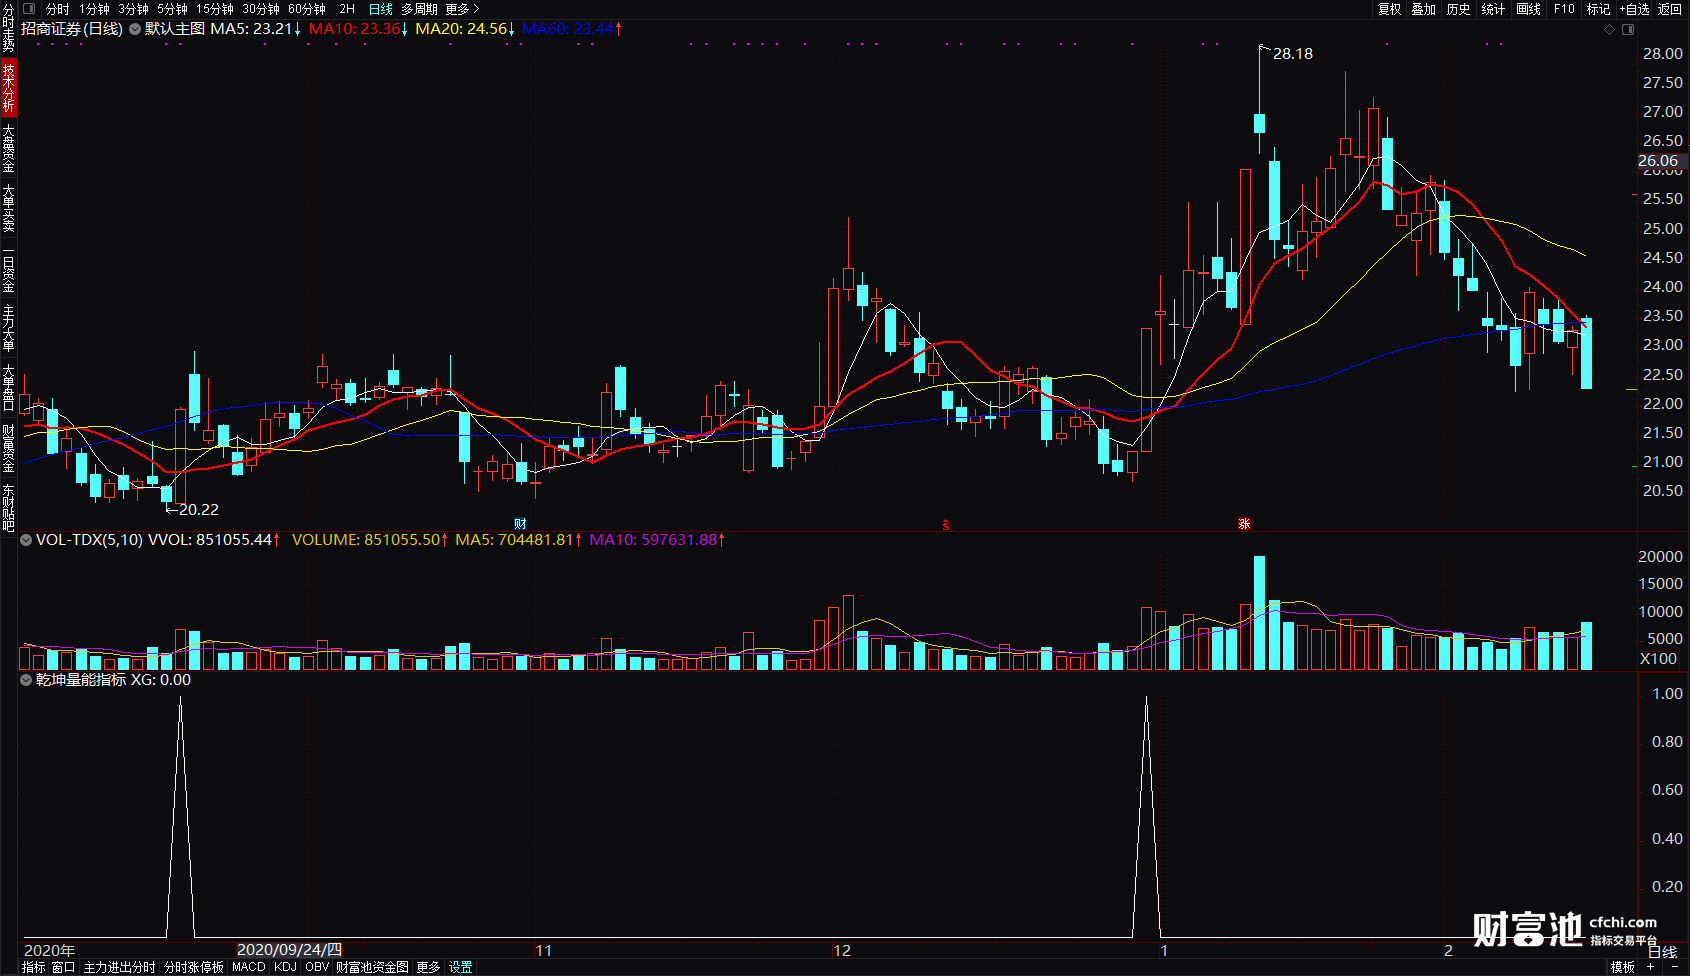Select the KDJ indicator tab
The image size is (1690, 976).
pos(285,967)
